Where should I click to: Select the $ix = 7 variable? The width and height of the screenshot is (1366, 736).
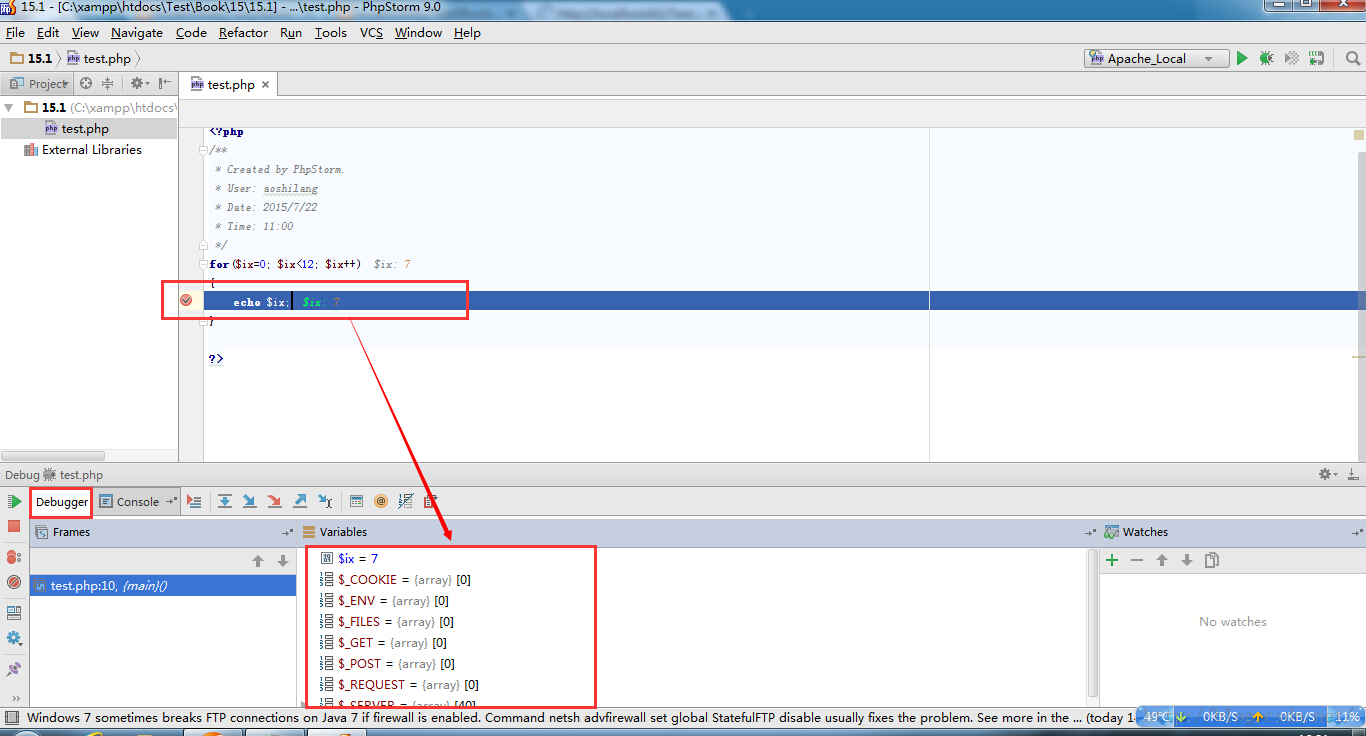348,559
